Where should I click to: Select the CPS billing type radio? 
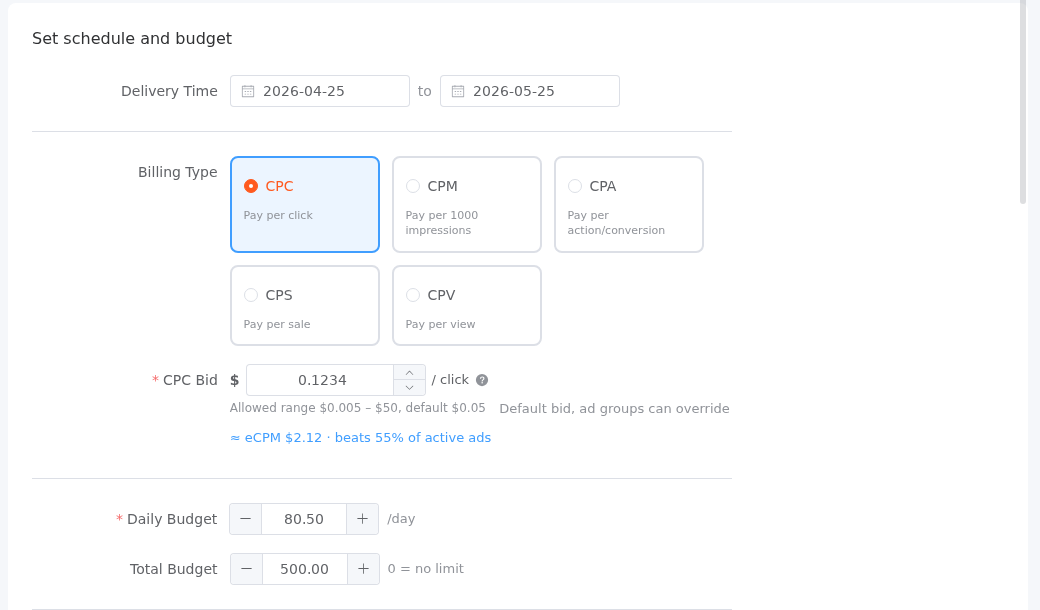[x=251, y=295]
